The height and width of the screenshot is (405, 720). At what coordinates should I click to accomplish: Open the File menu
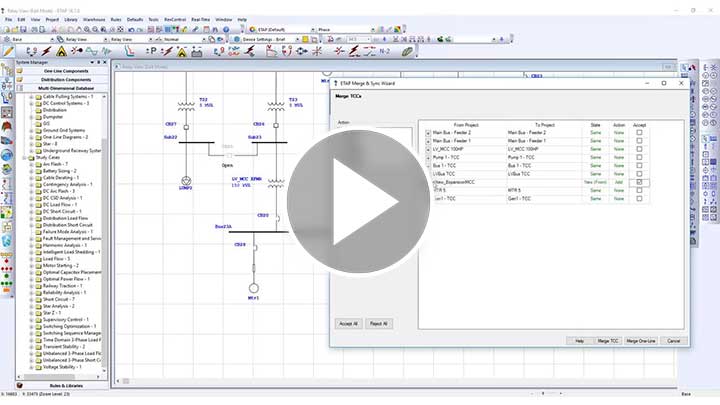(9, 20)
